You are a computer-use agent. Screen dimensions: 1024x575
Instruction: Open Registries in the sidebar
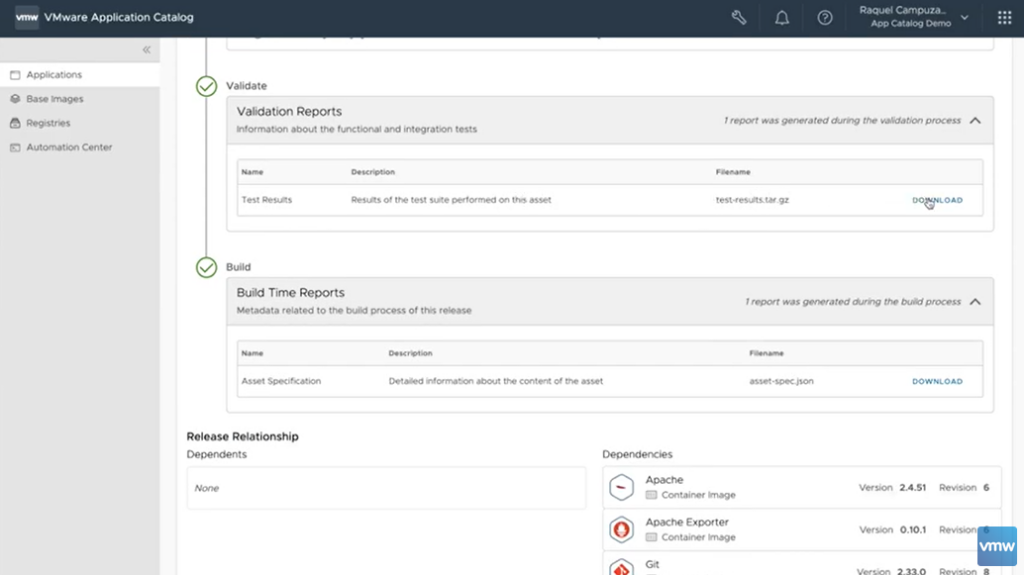pos(48,123)
